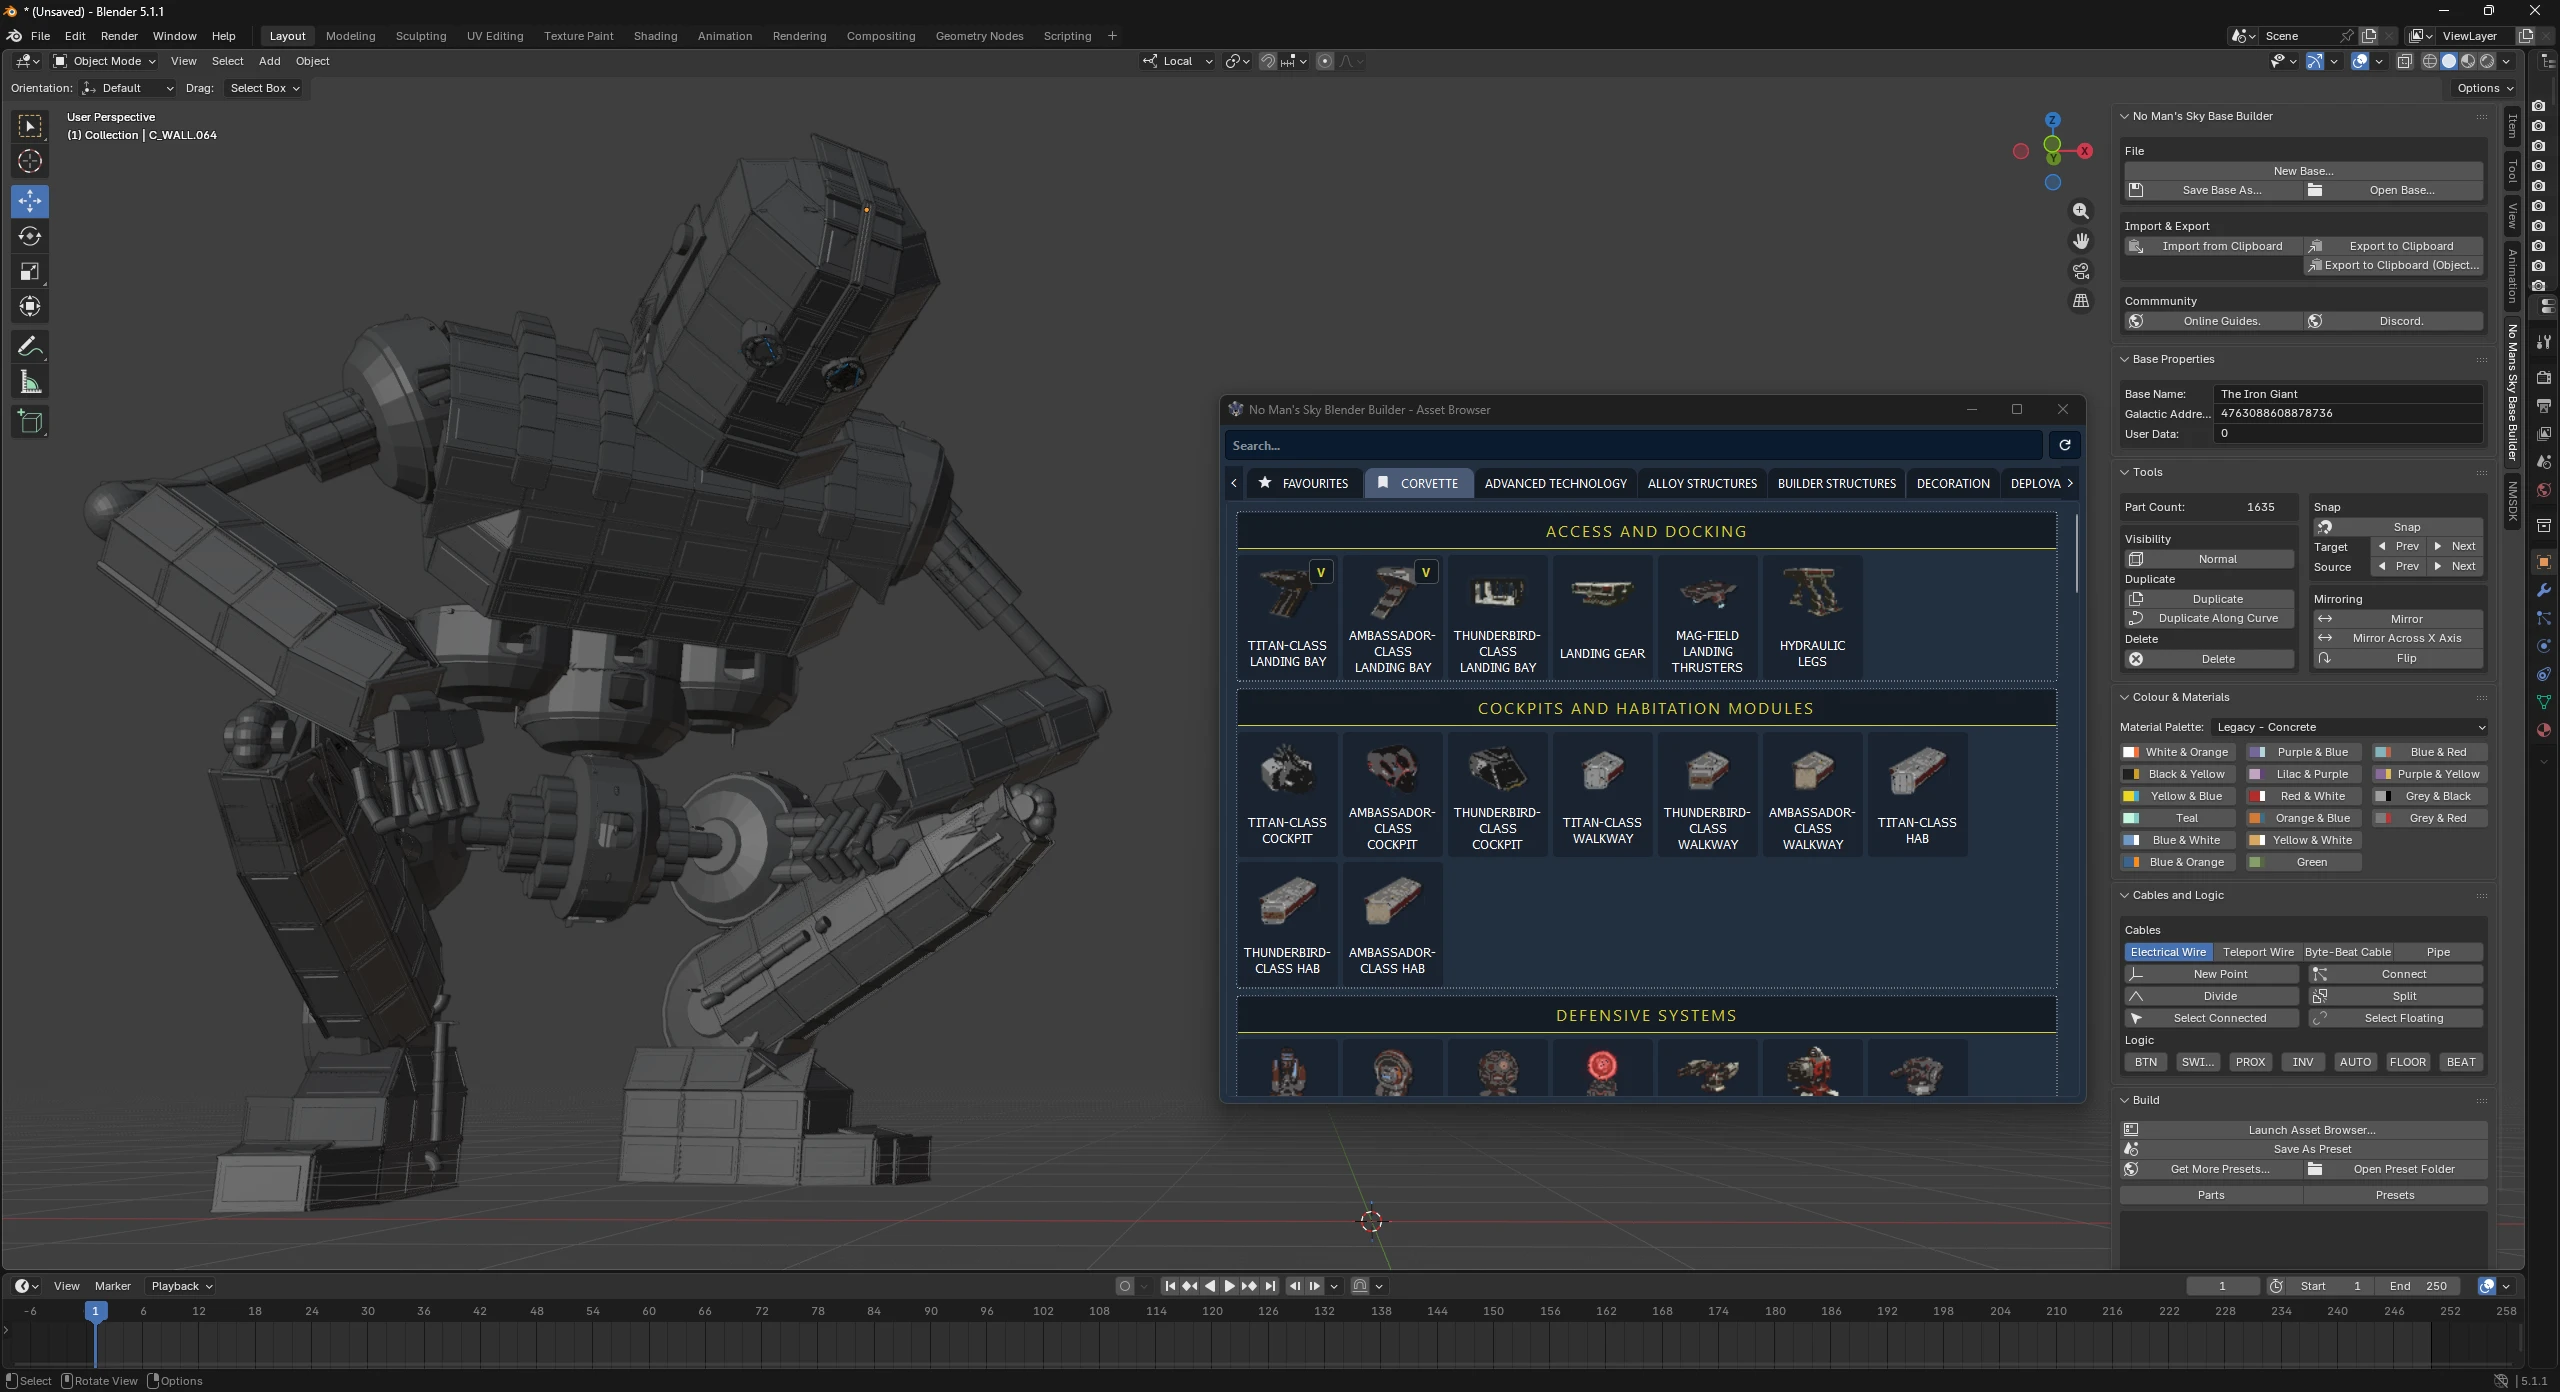
Task: Click Import from Clipboard
Action: (x=2212, y=246)
